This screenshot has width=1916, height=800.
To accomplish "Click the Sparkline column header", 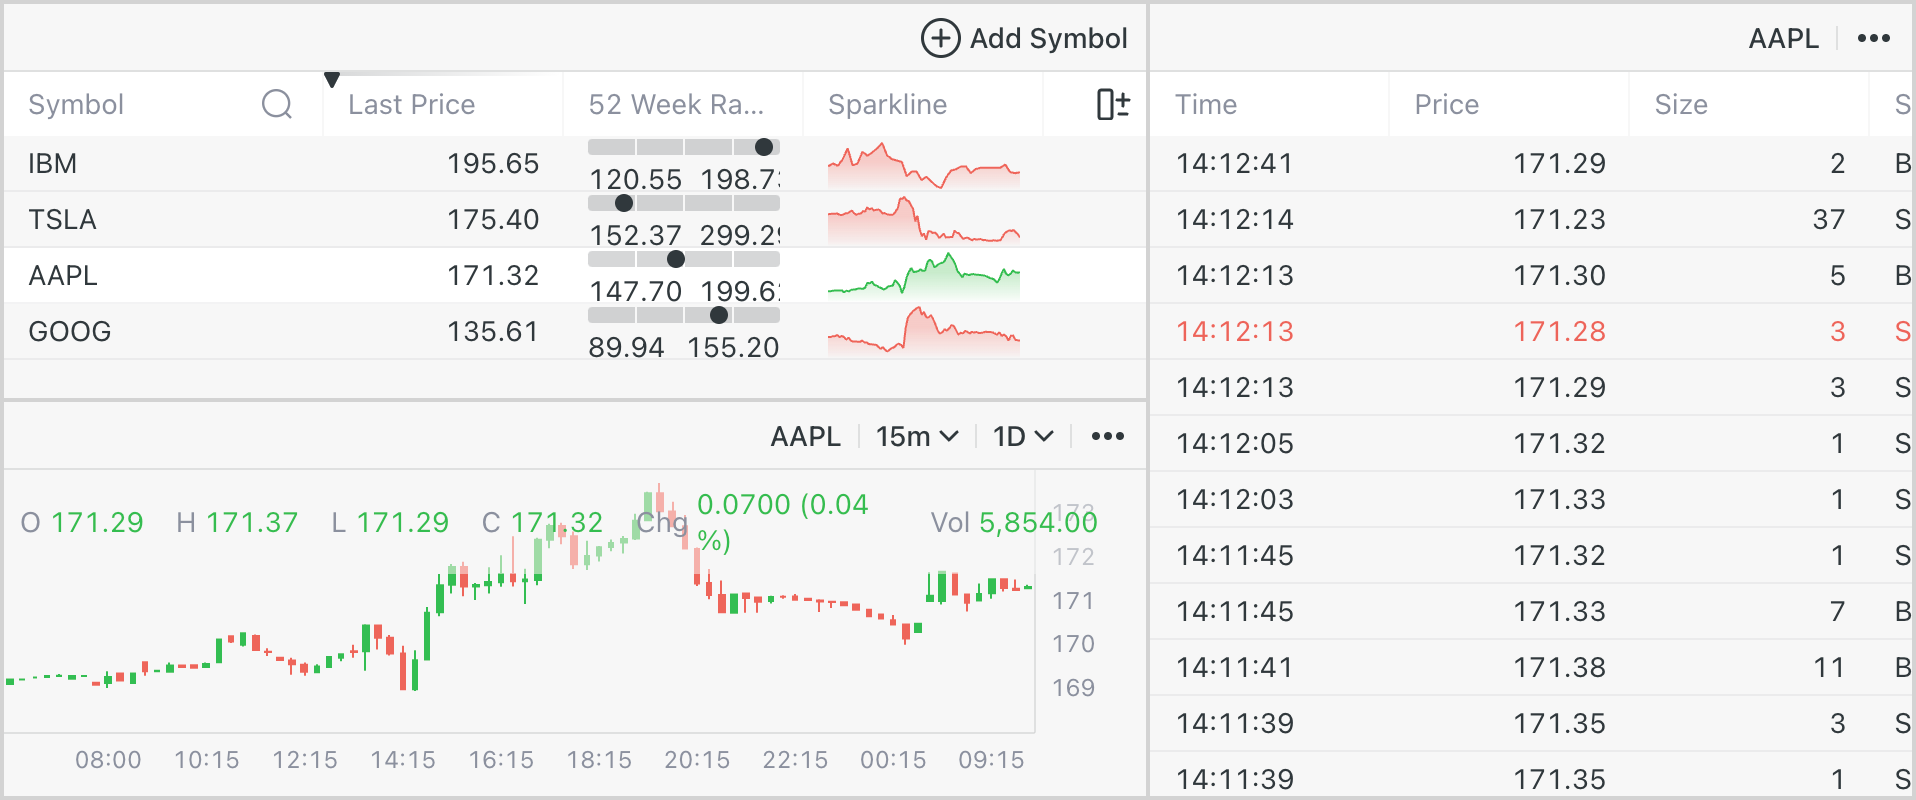I will (x=887, y=104).
